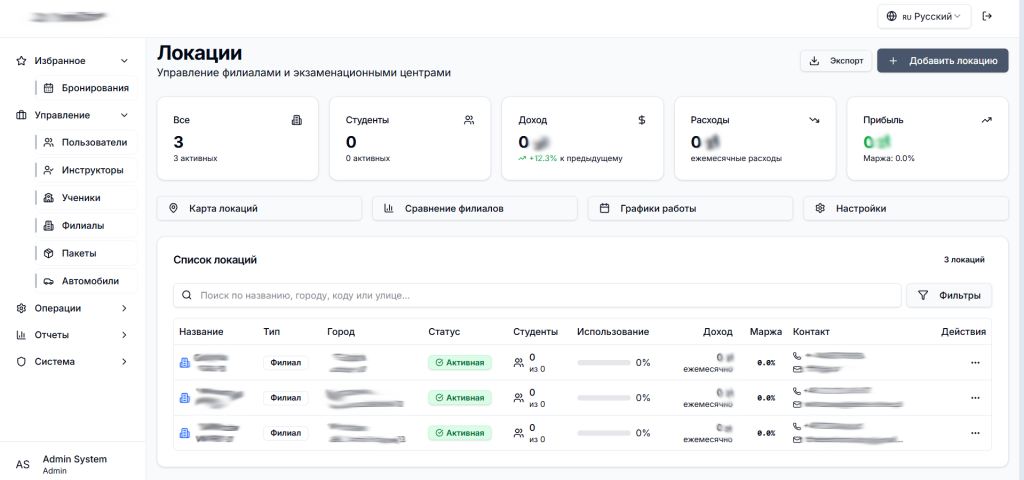The width and height of the screenshot is (1024, 480).
Task: Open actions menu for the third location row
Action: [x=975, y=433]
